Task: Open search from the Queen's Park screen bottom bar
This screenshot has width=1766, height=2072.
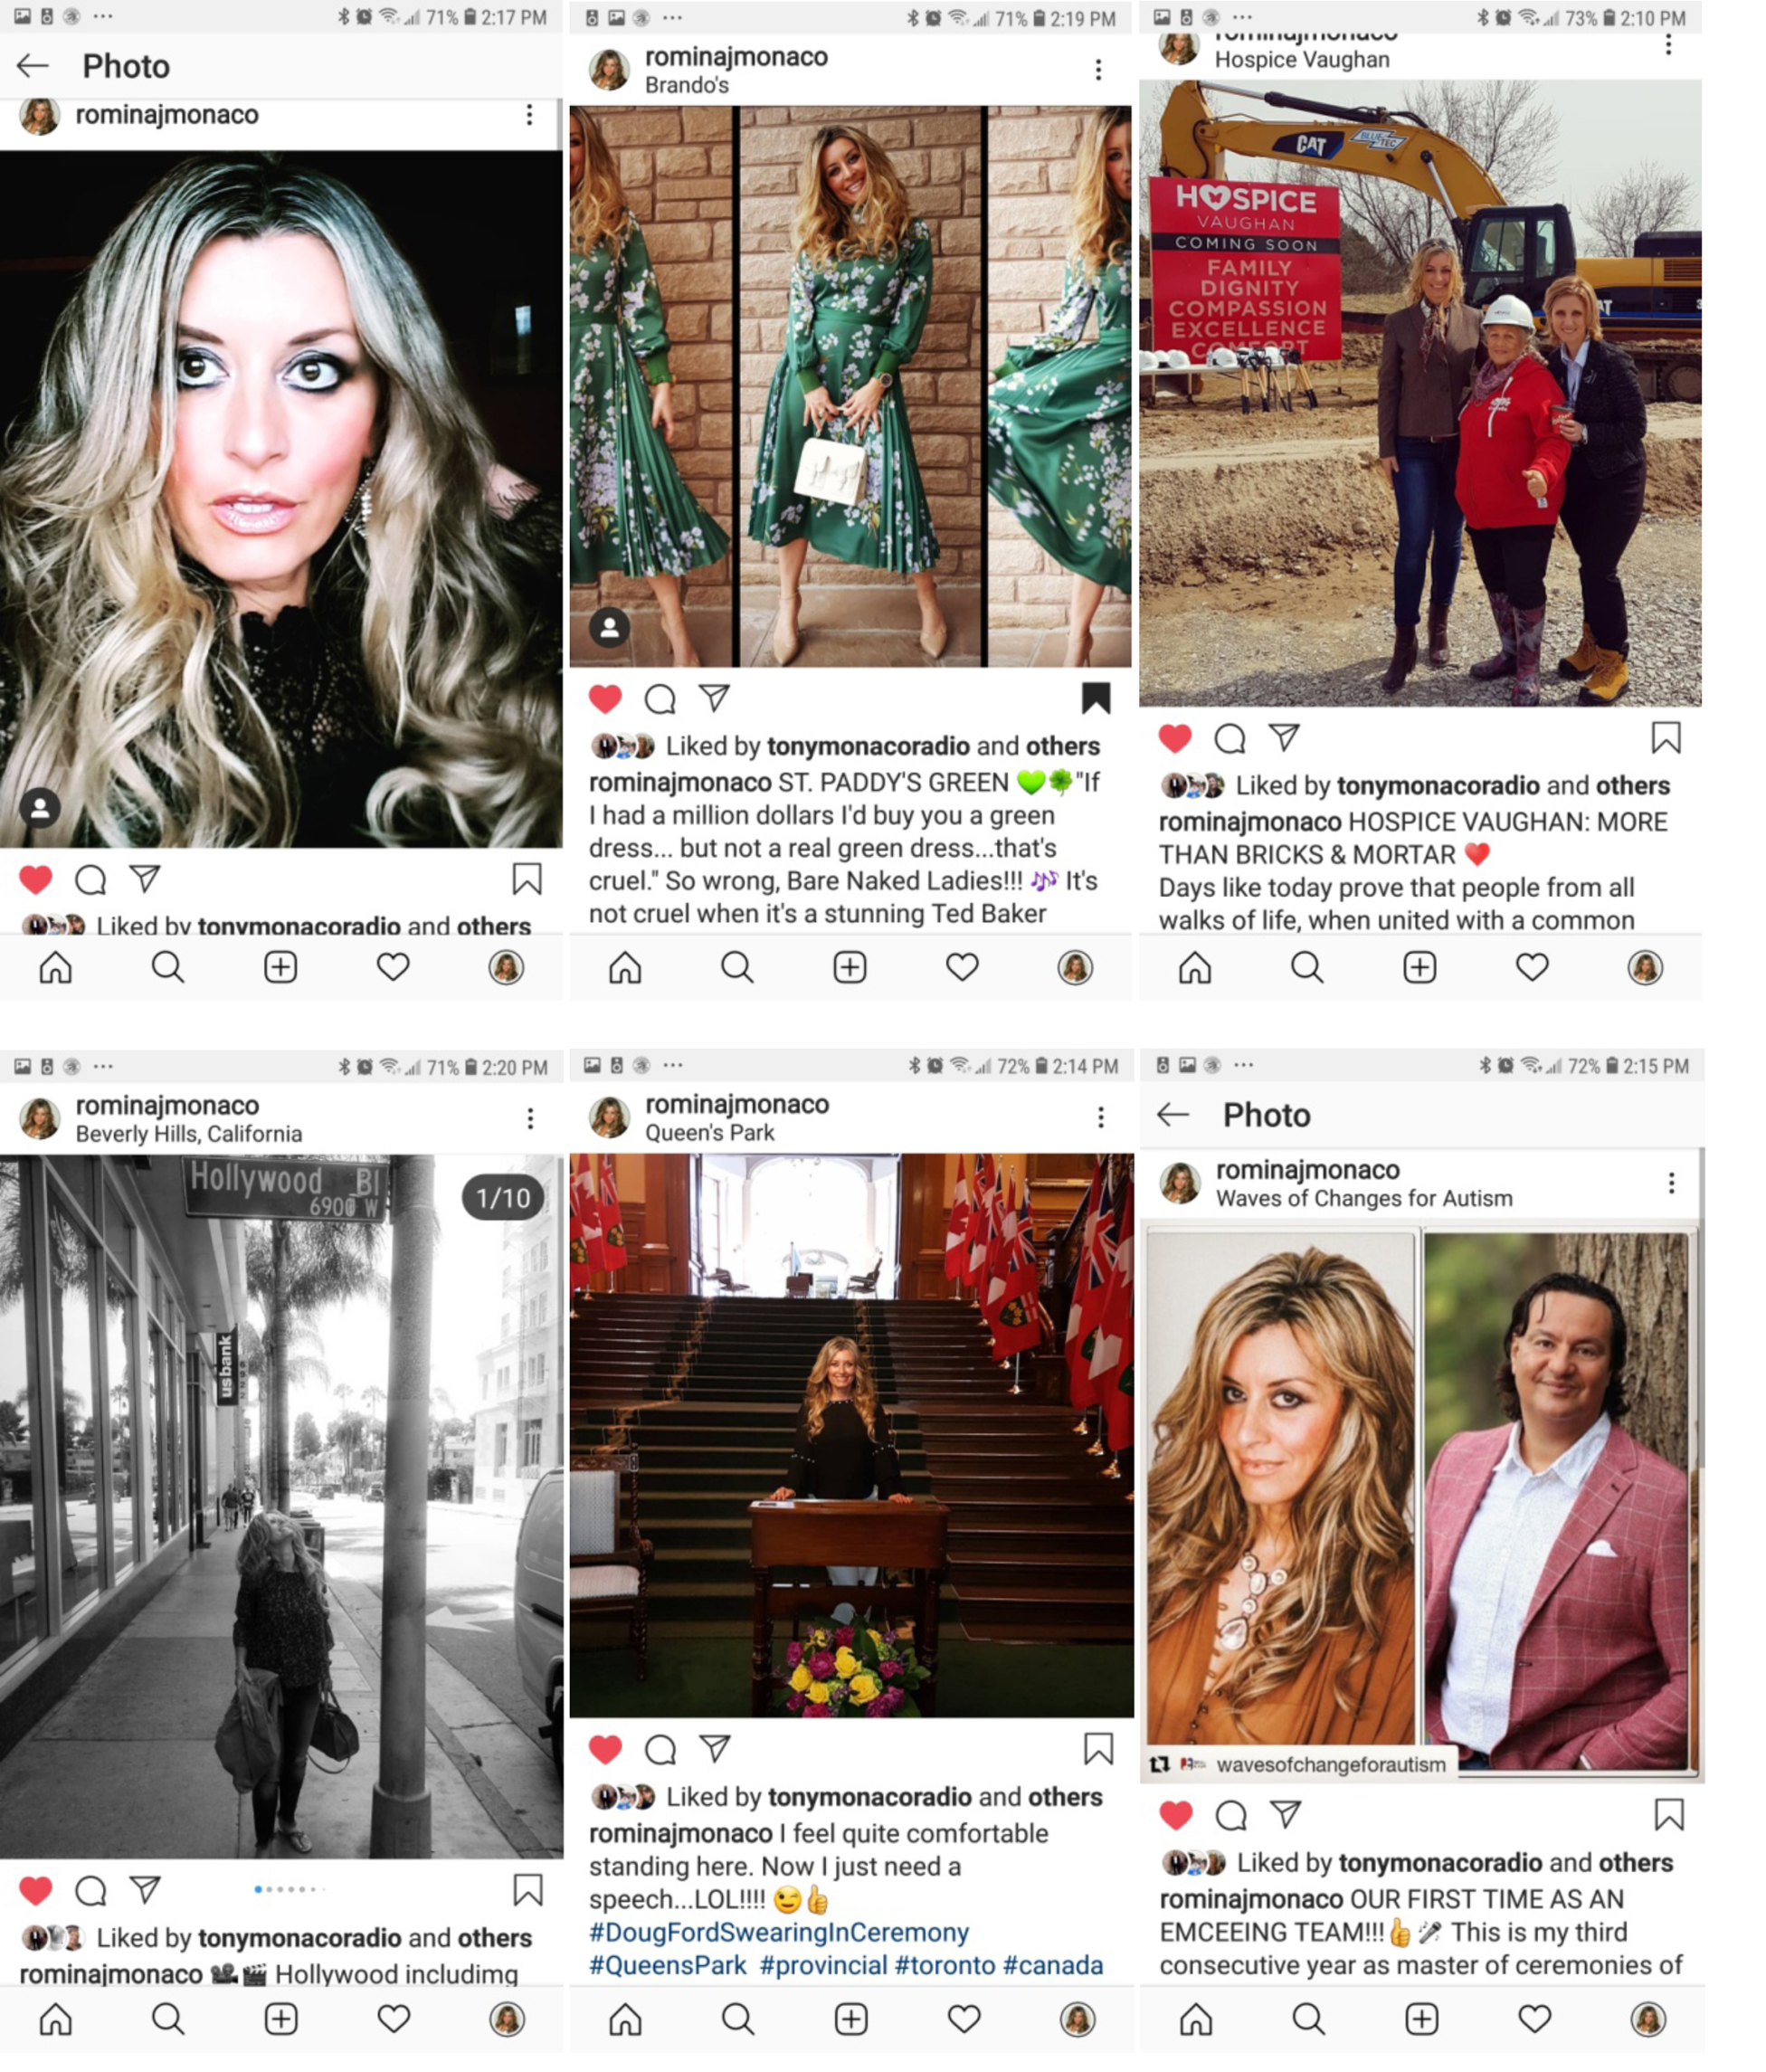Action: 738,2019
